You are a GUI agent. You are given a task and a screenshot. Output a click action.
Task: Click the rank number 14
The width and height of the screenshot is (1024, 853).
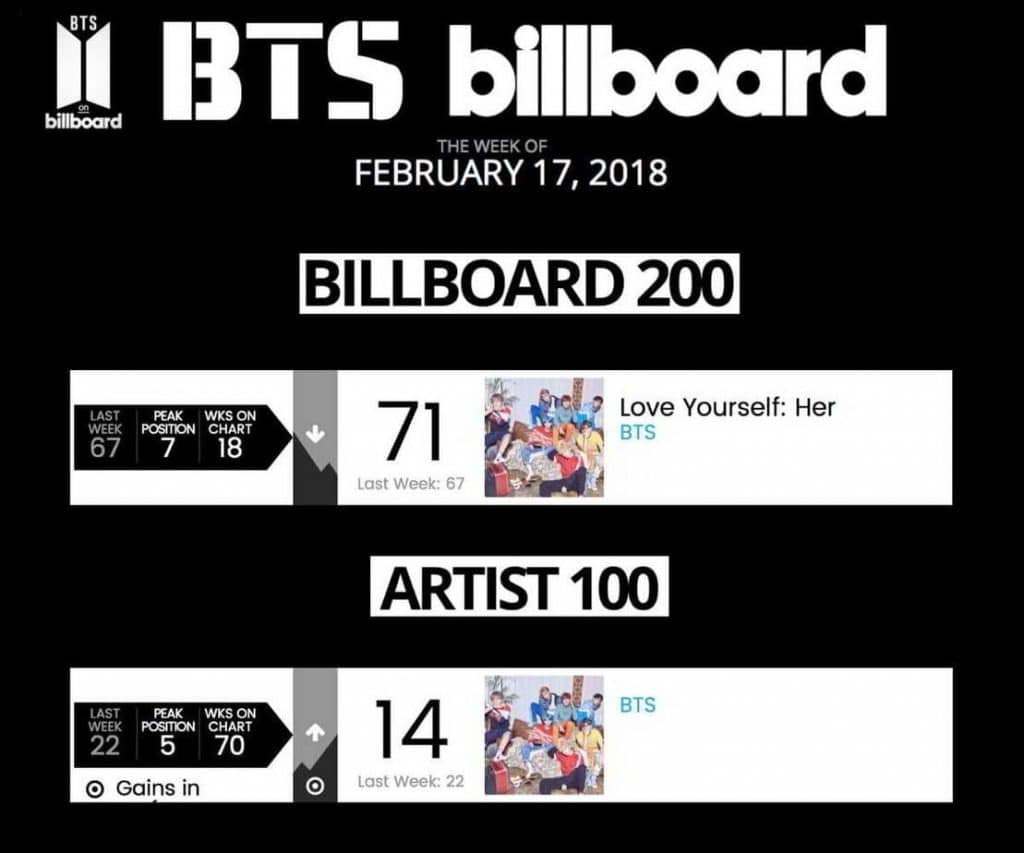pos(410,731)
